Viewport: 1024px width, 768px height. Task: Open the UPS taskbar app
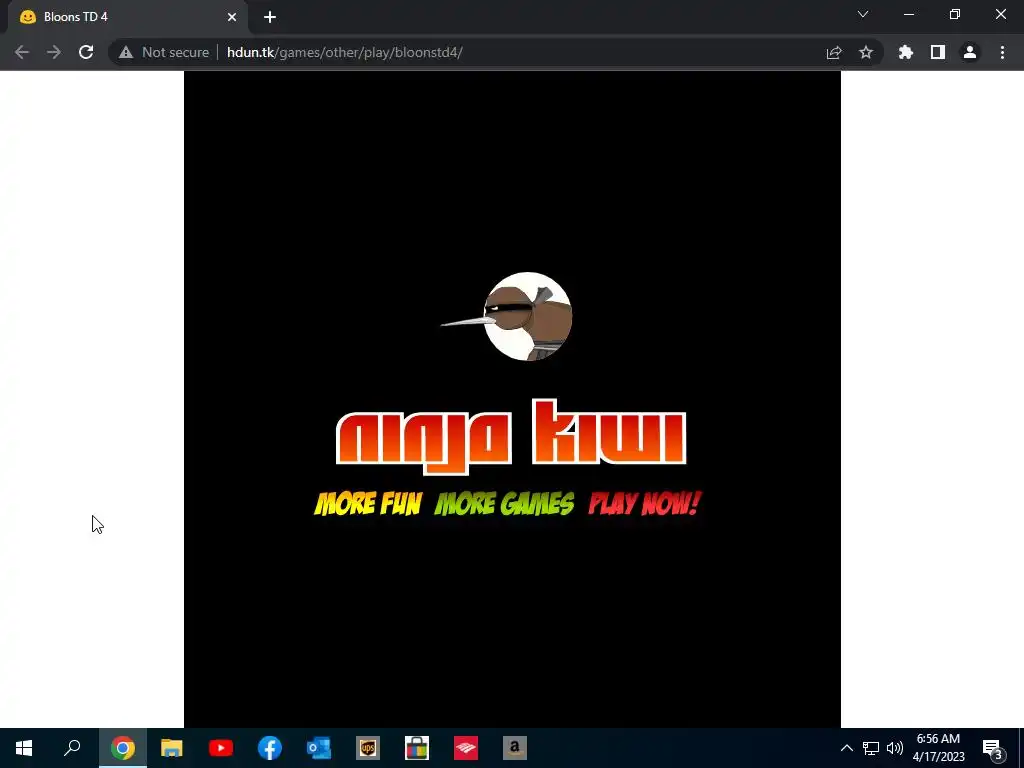coord(368,748)
